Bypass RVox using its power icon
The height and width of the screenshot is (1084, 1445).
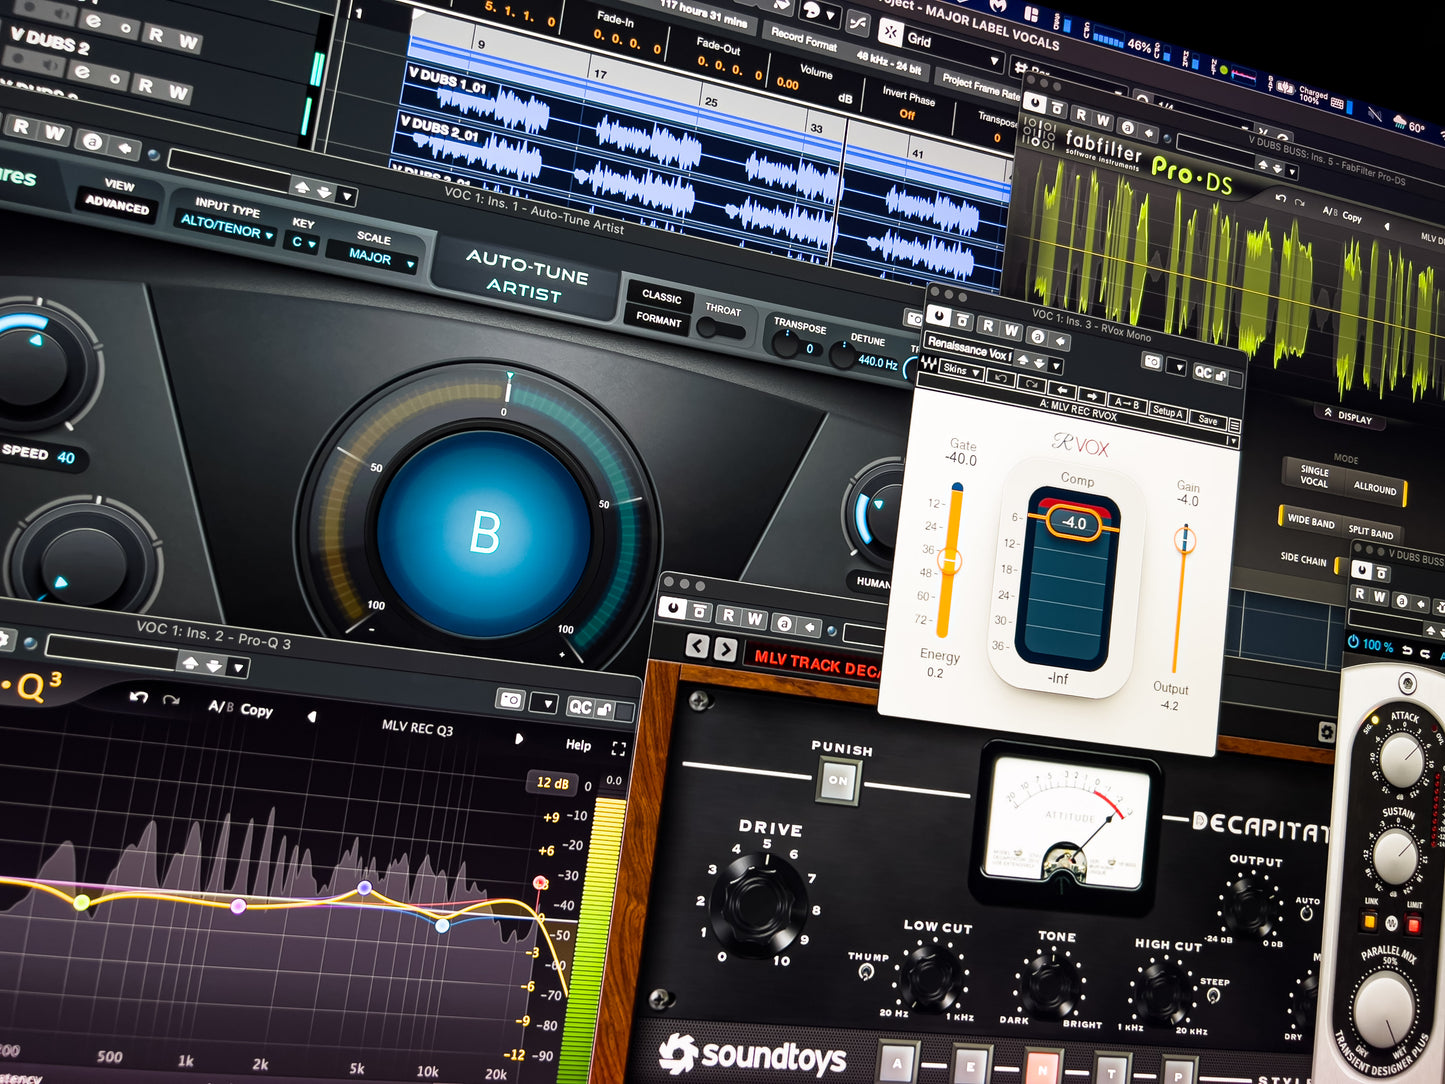click(x=939, y=316)
